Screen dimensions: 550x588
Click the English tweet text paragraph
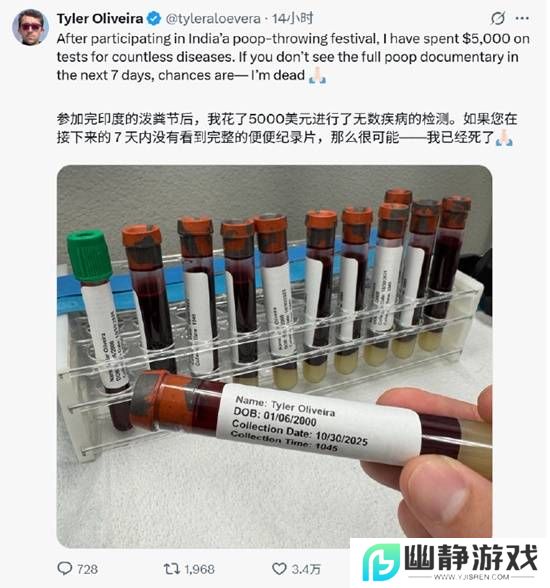293,57
